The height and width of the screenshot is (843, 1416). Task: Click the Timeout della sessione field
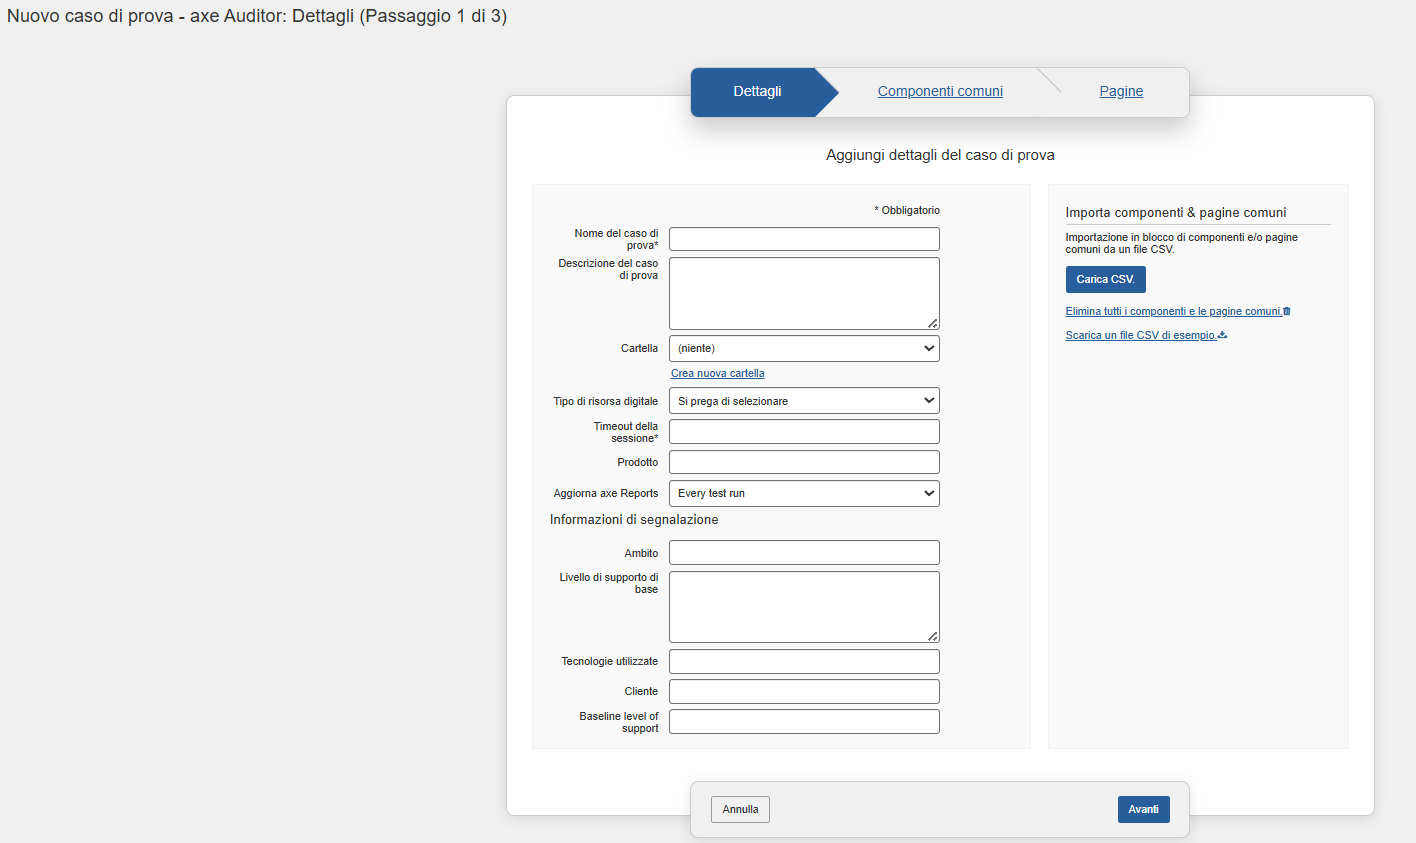[803, 431]
